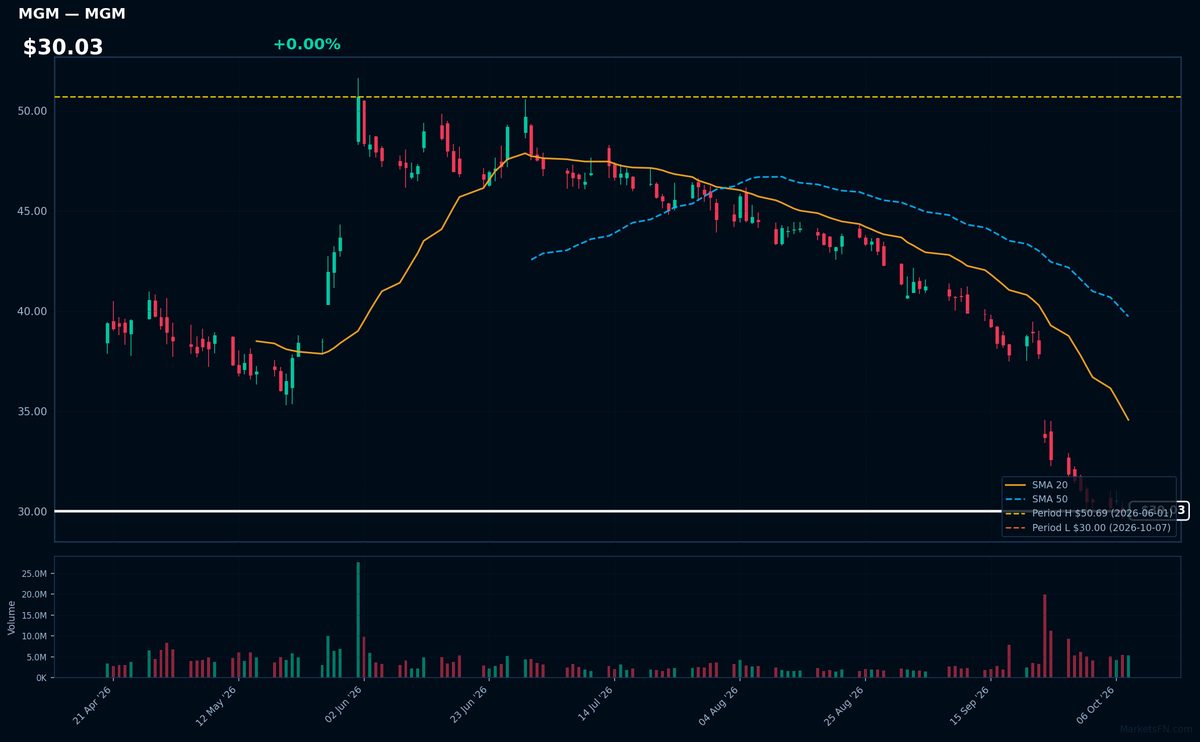Screen dimensions: 1200x742
Task: Click the 0K volume axis label
Action: 41,677
